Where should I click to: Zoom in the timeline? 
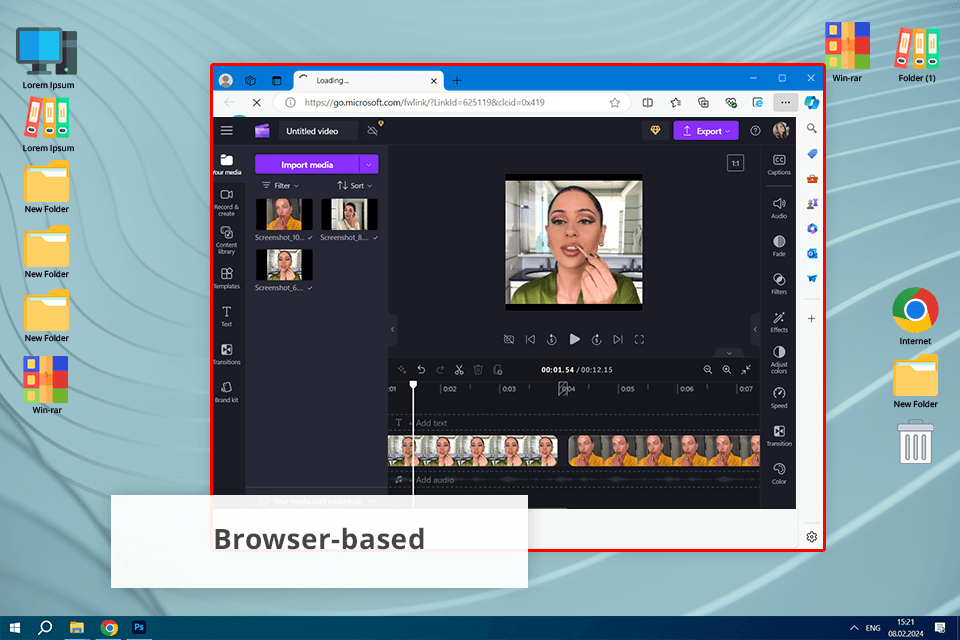[727, 369]
